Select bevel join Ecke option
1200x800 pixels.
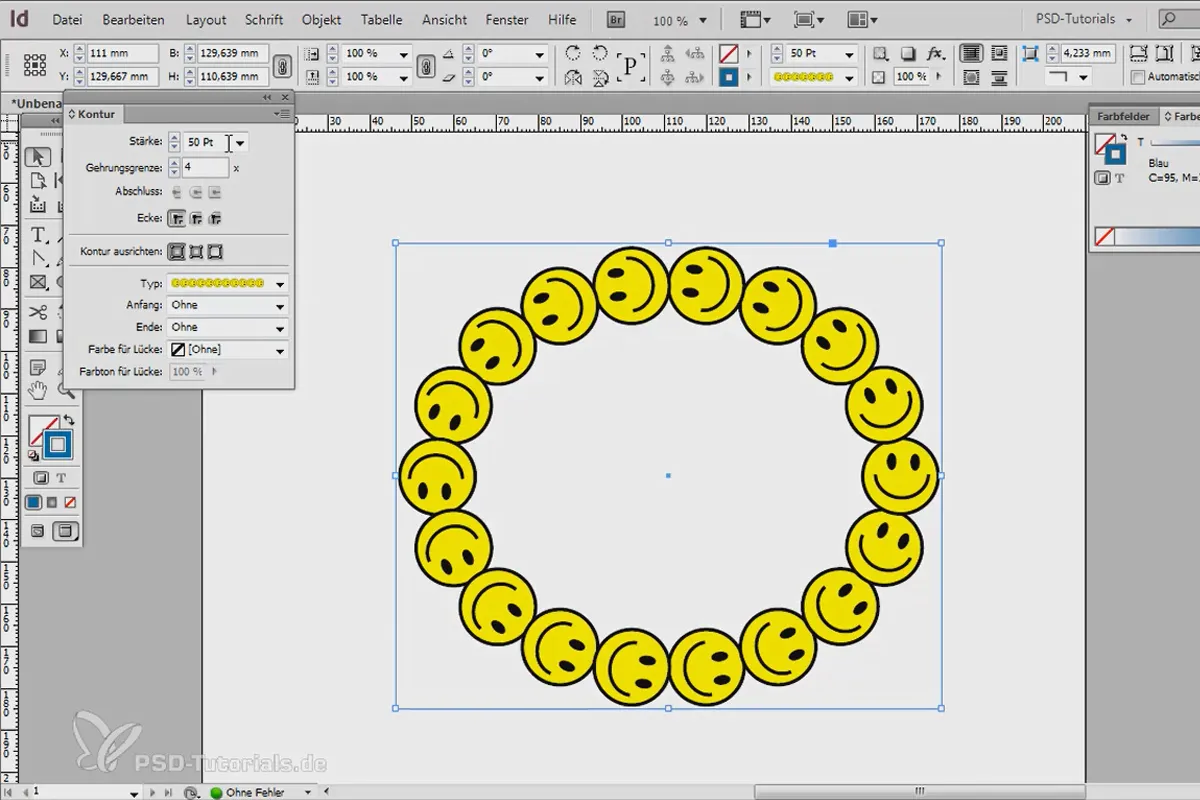point(214,217)
